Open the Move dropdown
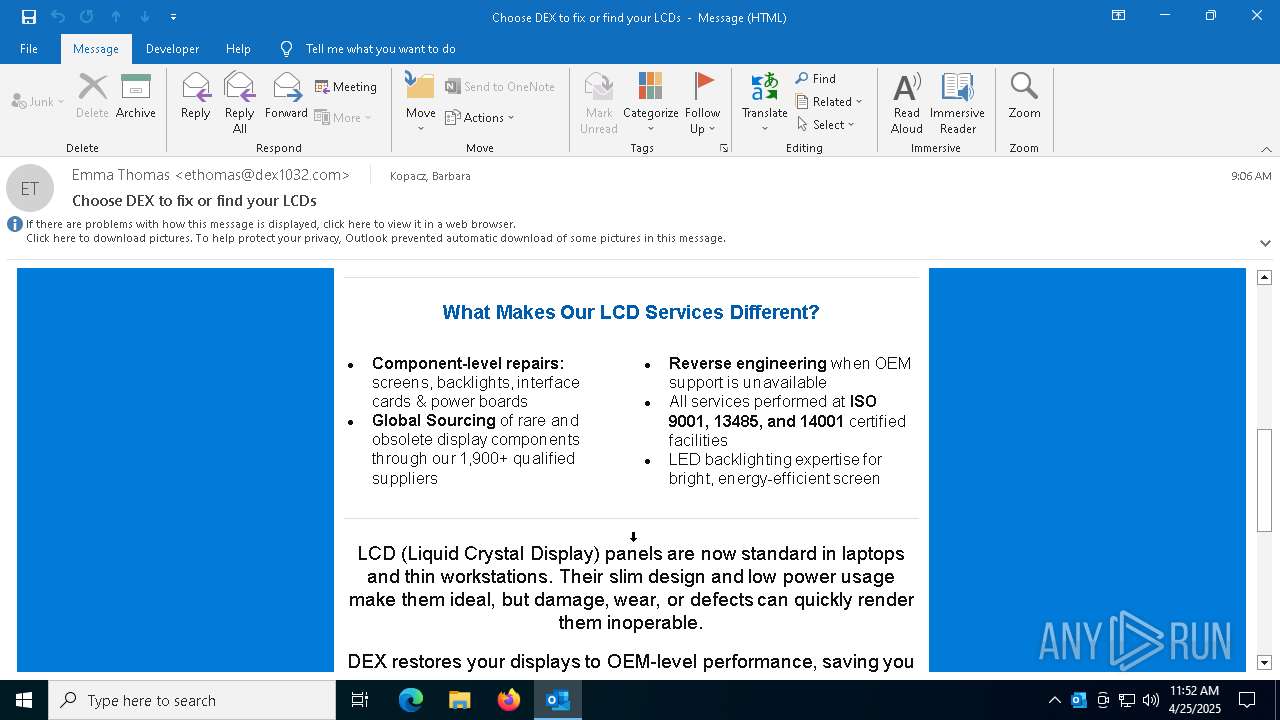Viewport: 1280px width, 720px height. (421, 103)
